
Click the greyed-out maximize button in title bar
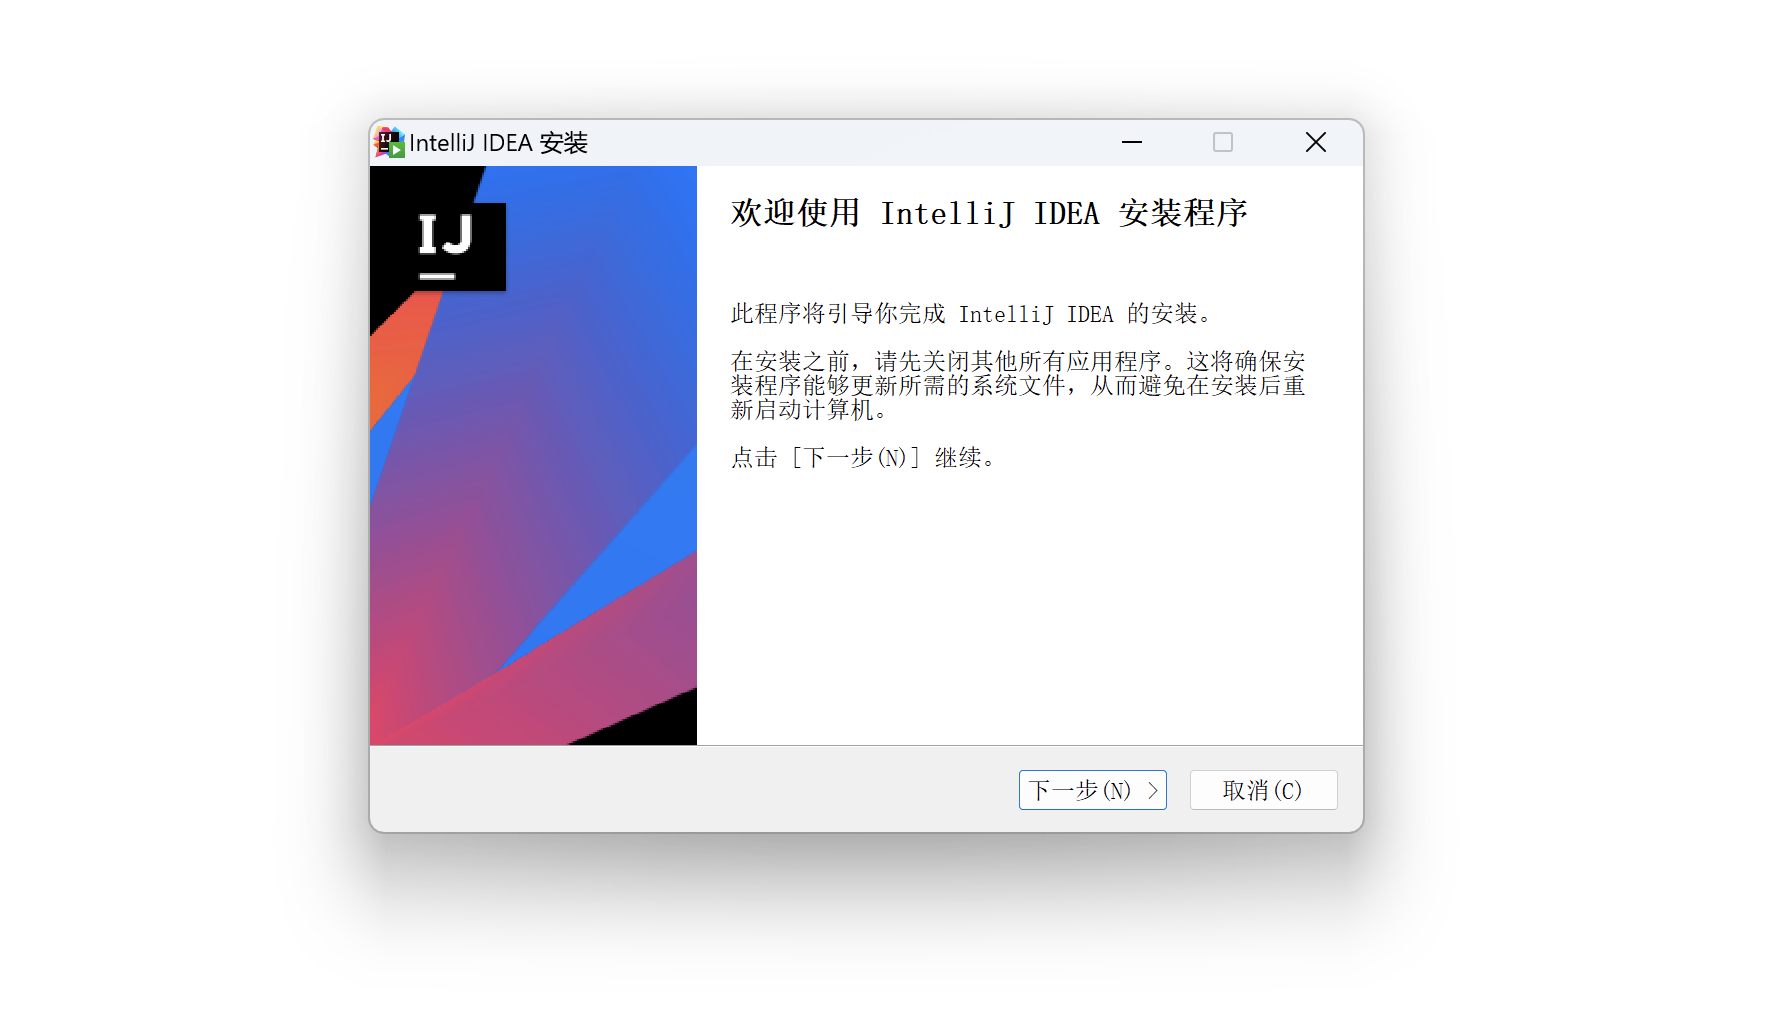(1223, 143)
